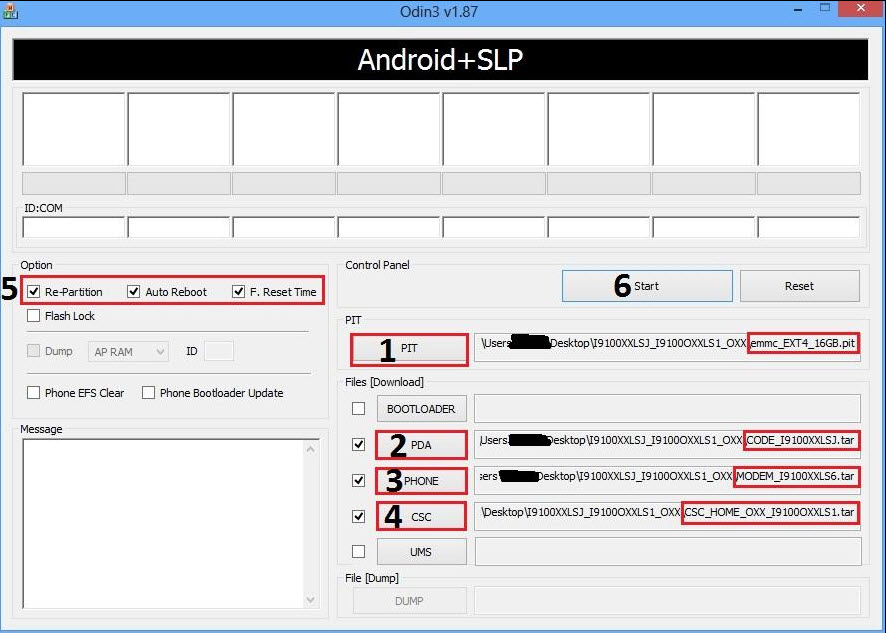The image size is (886, 633).
Task: Click the PDA path with CODE_I9100XXLSJ.tar
Action: (x=667, y=443)
